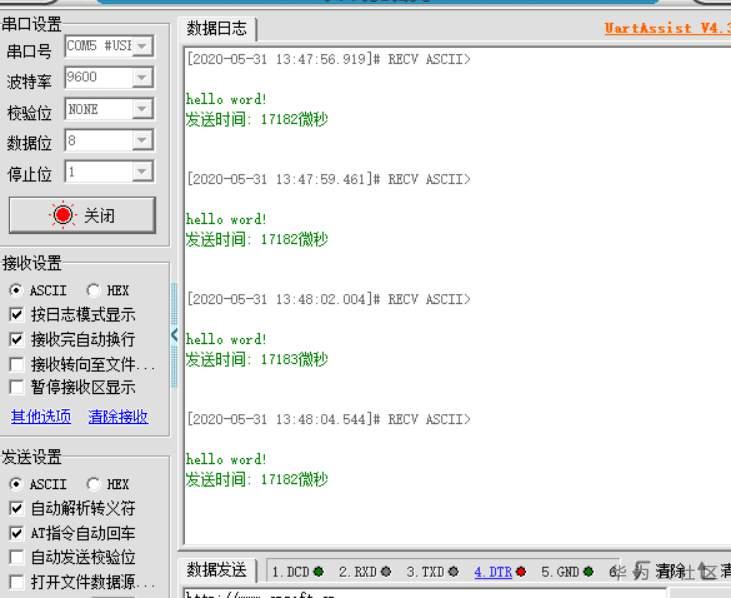The image size is (731, 598).
Task: Click the 5.GND signal label
Action: click(x=560, y=572)
